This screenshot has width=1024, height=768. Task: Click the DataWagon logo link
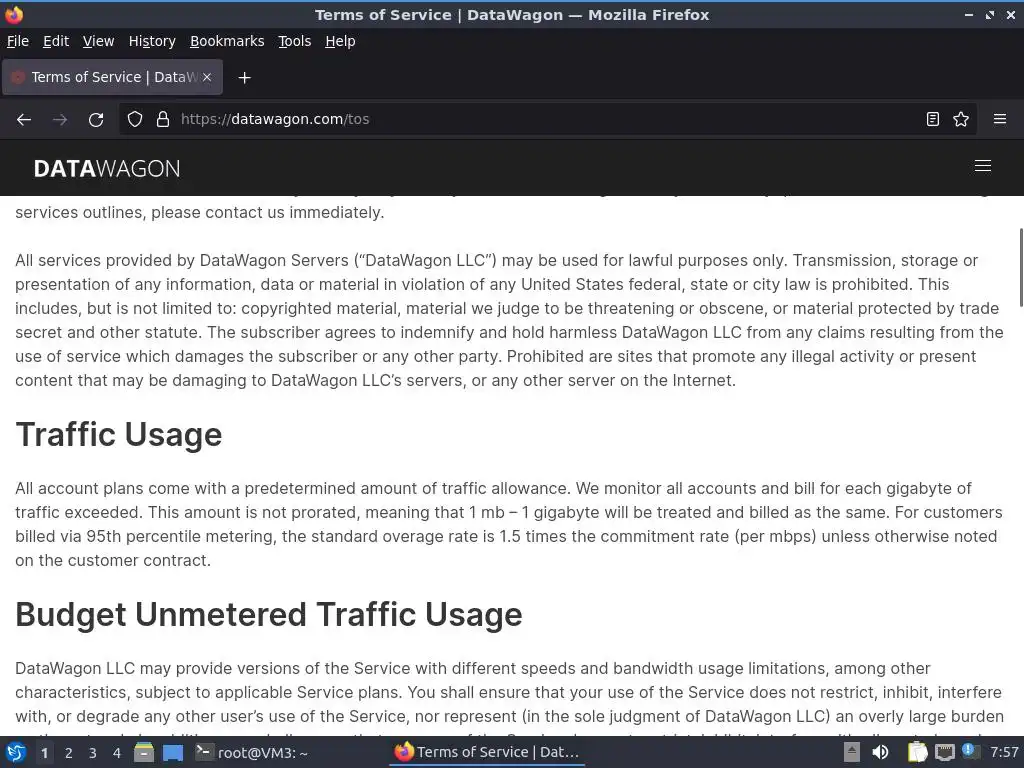coord(107,168)
